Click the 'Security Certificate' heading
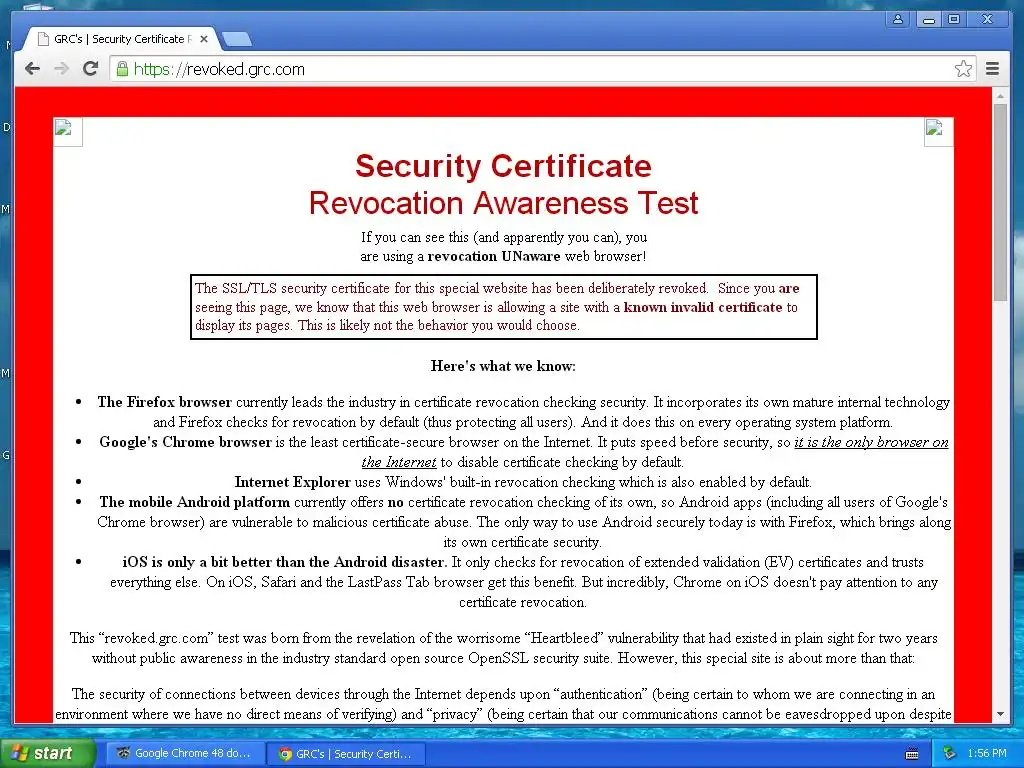The image size is (1024, 768). coord(503,166)
